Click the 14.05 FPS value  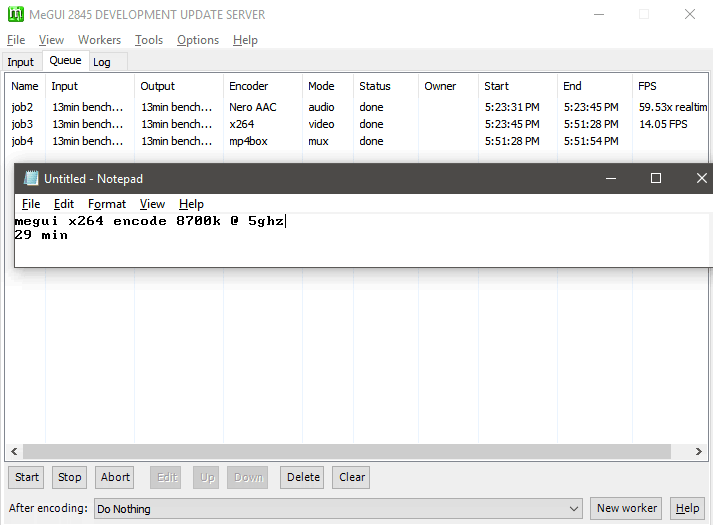tap(663, 124)
